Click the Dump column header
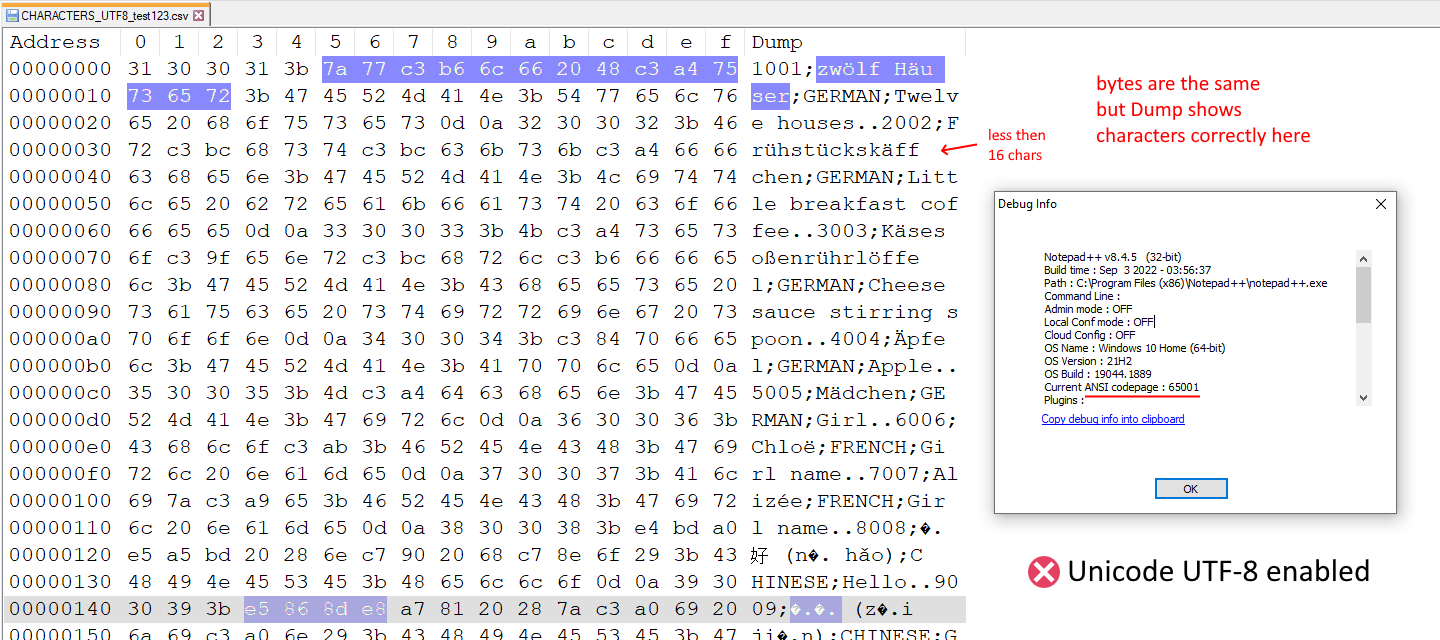The image size is (1440, 640). point(778,42)
